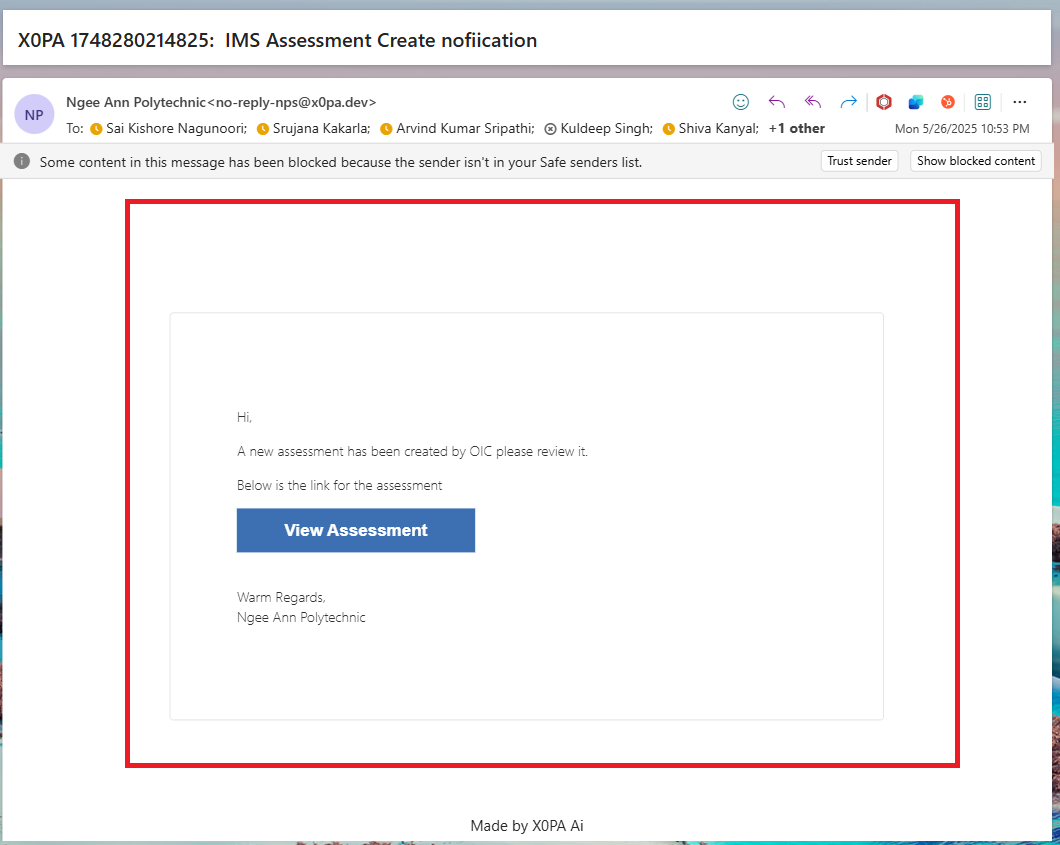Expand the '+1 other' recipients list
The height and width of the screenshot is (845, 1060).
[796, 128]
